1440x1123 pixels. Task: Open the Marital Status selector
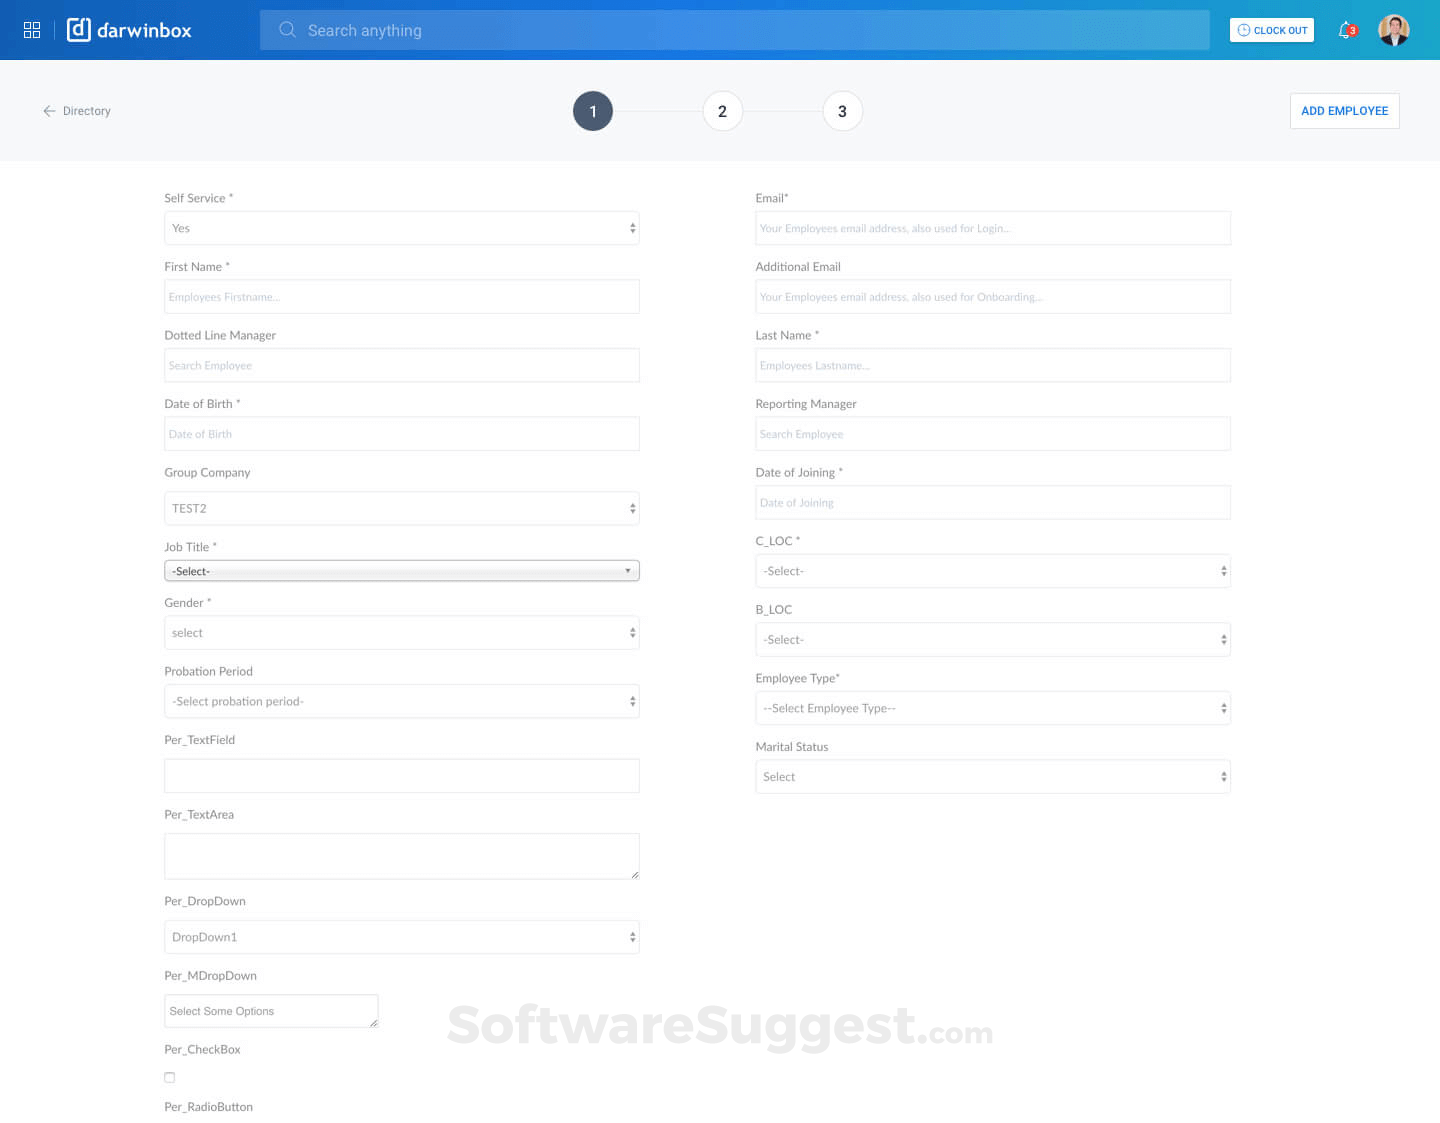pyautogui.click(x=993, y=776)
